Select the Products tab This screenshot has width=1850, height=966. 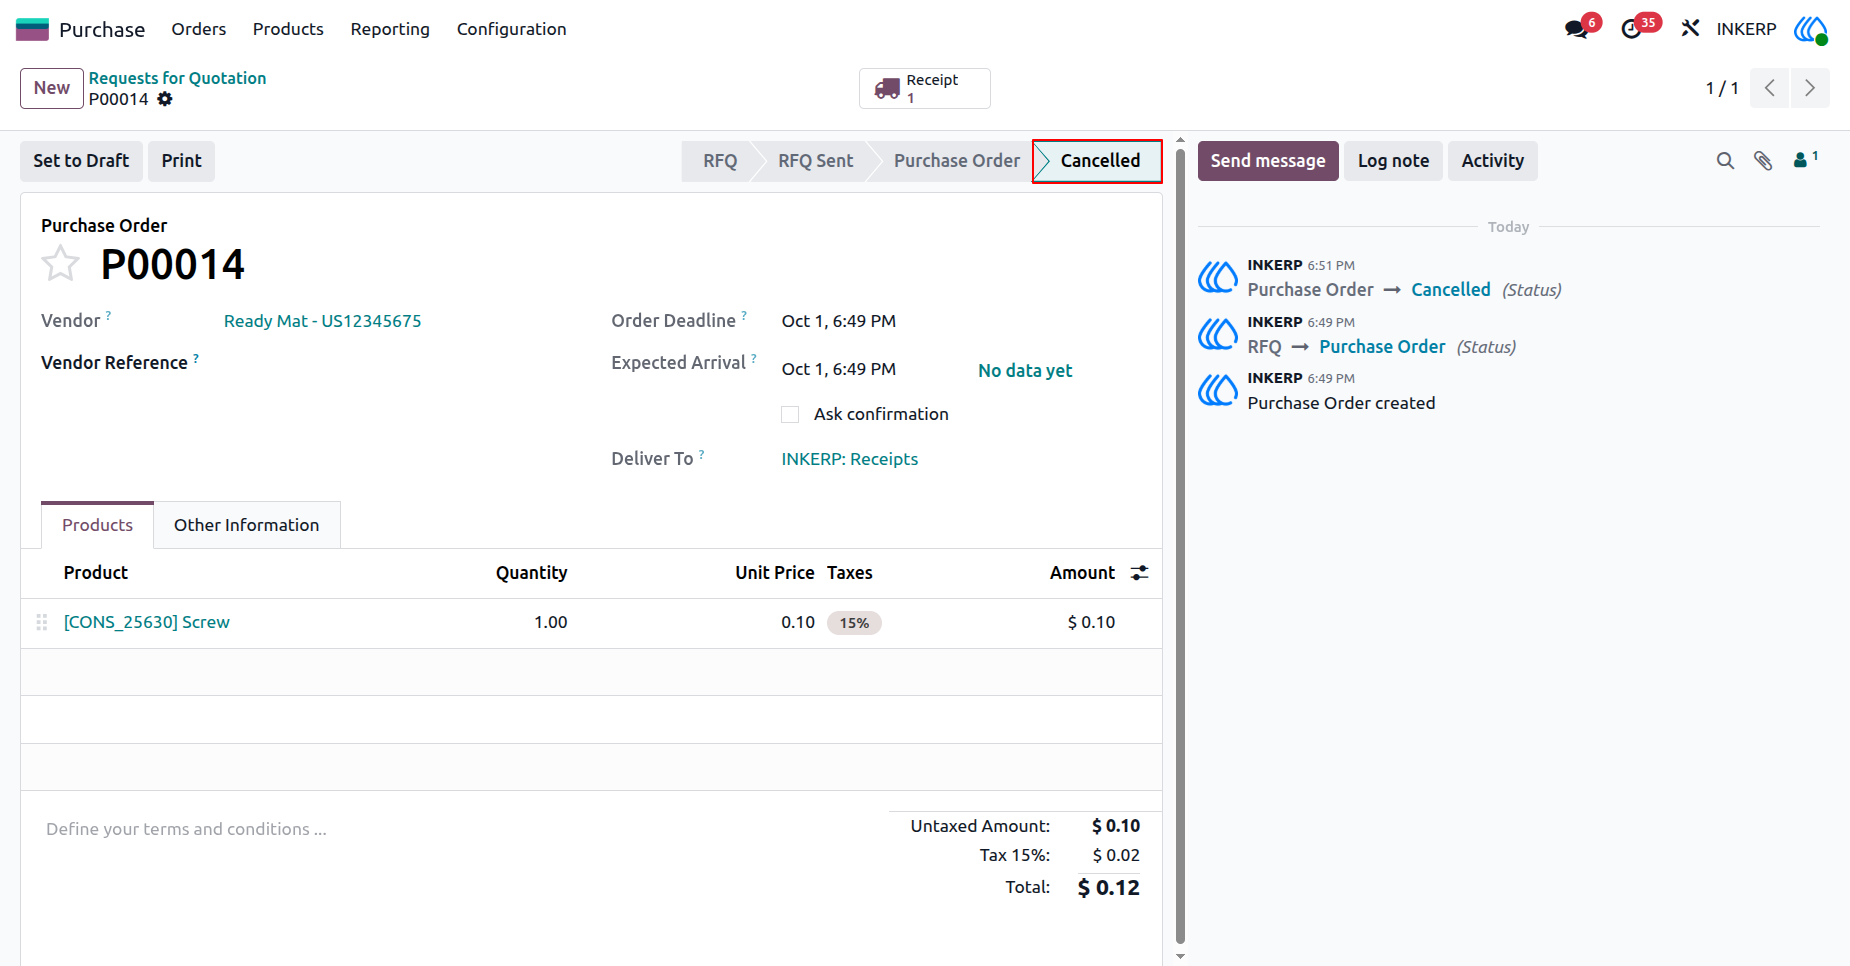97,525
